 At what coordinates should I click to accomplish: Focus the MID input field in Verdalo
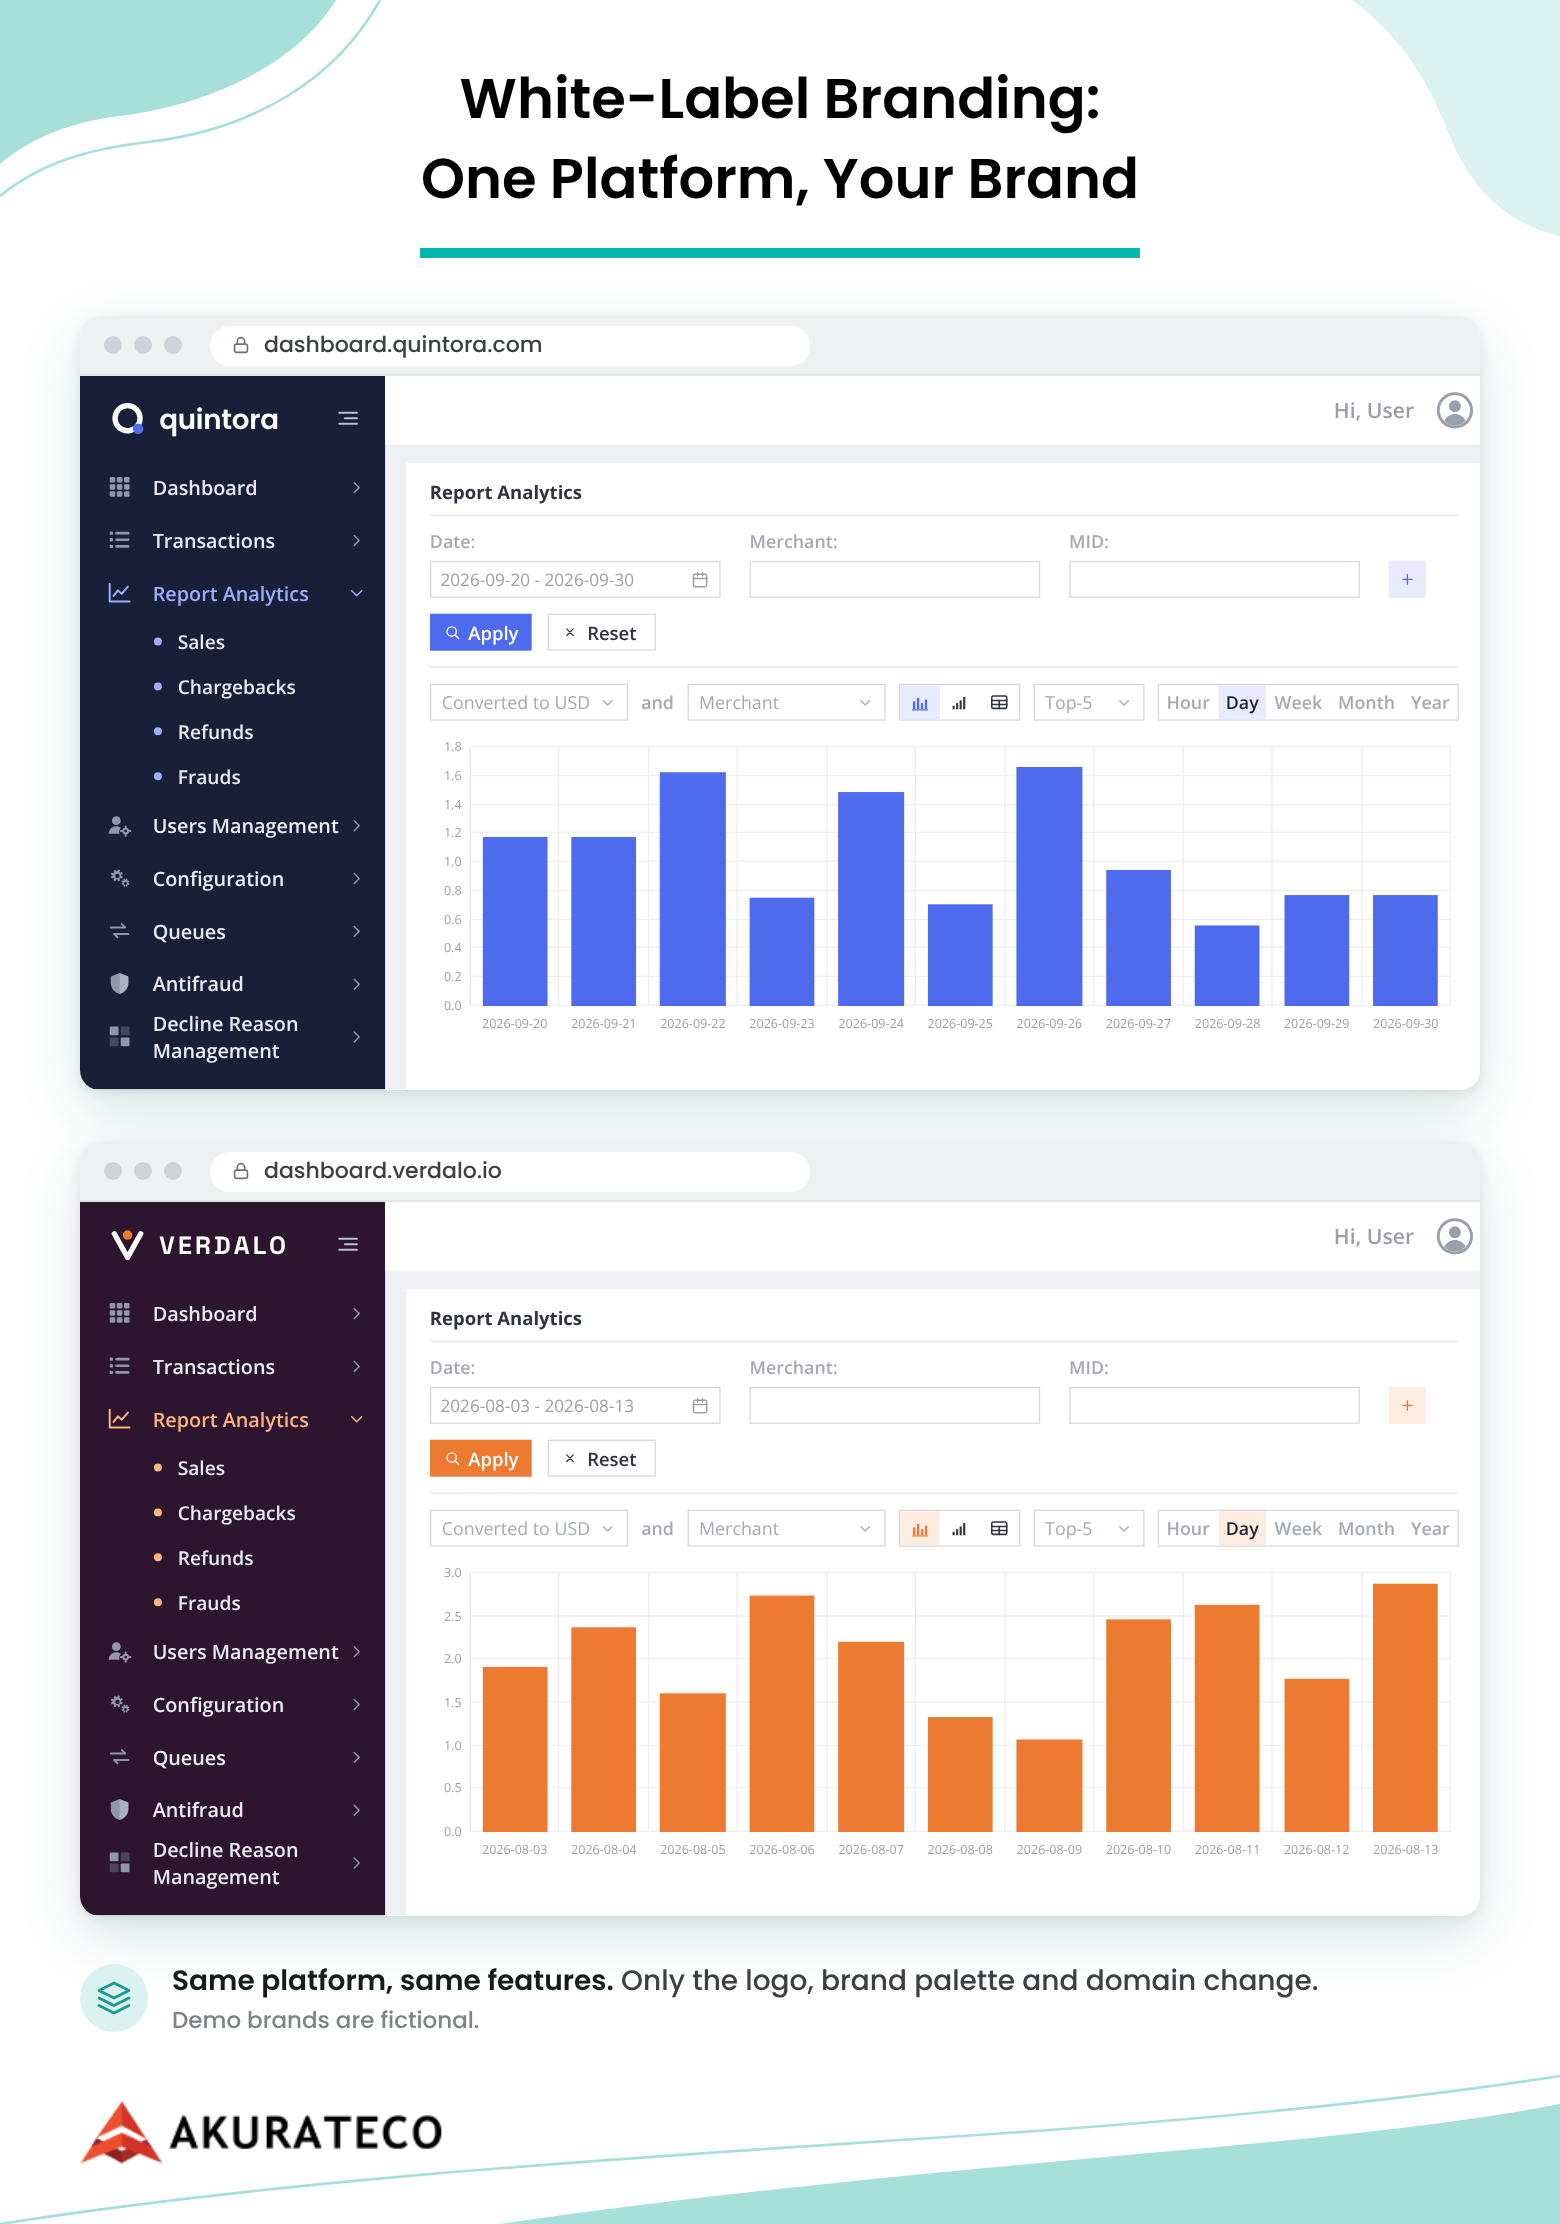tap(1214, 1406)
